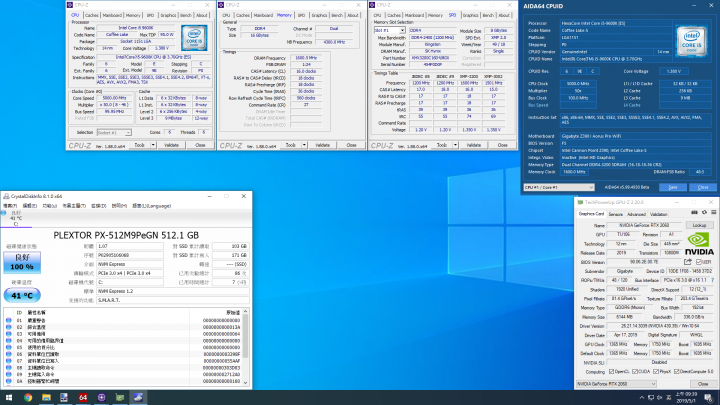720x405 pixels.
Task: Click the GPU-Z refresh icon
Action: (704, 213)
